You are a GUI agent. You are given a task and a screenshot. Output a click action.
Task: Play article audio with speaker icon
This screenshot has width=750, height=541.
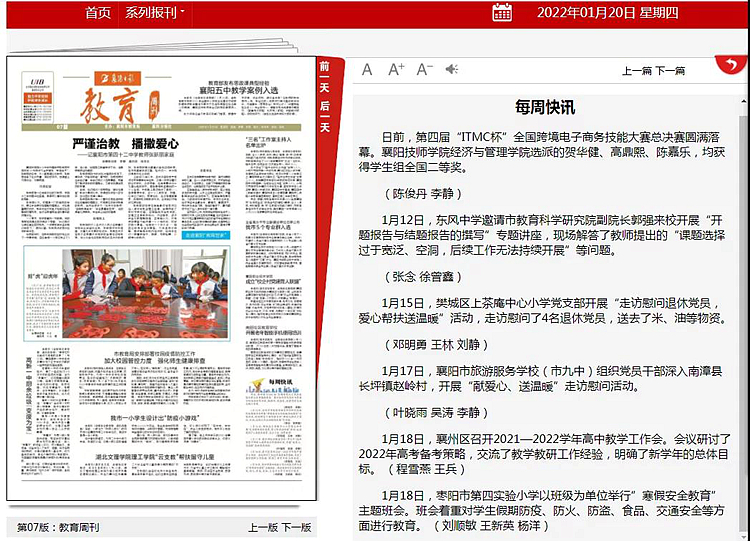[452, 69]
